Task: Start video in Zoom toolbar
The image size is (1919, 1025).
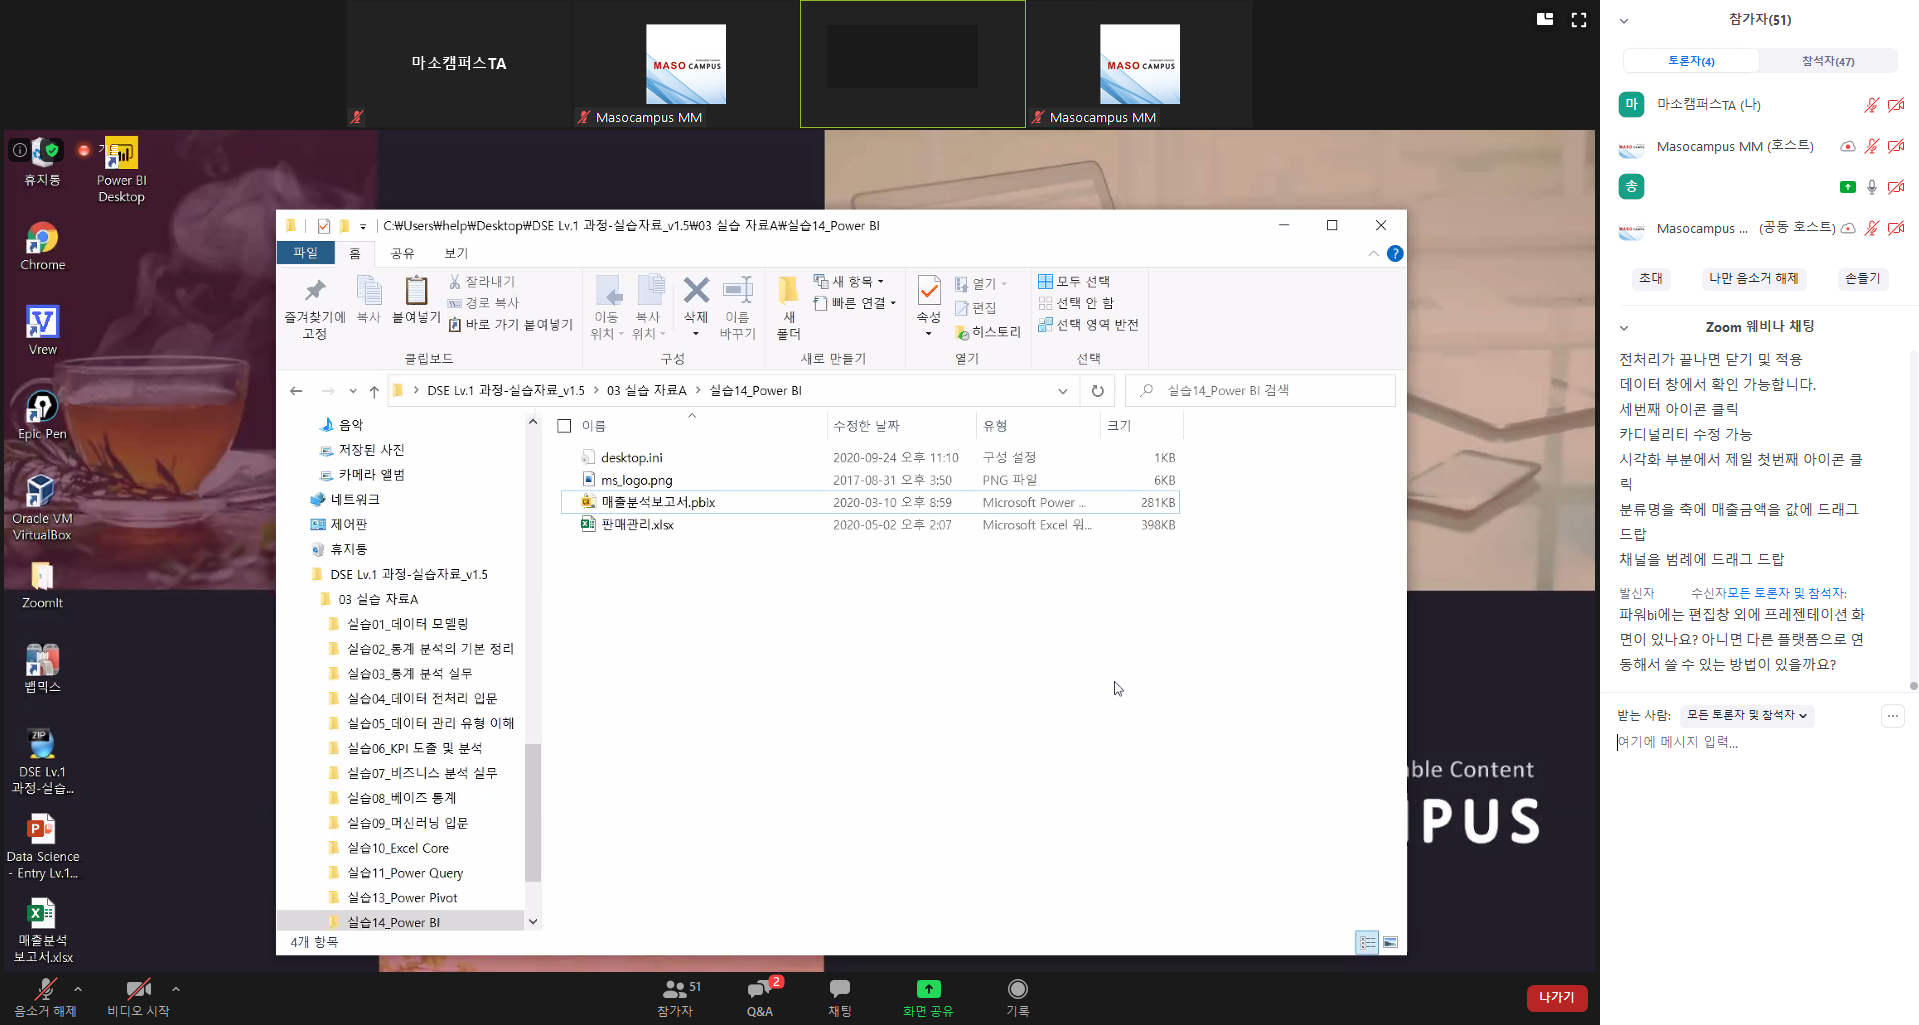Action: click(x=138, y=990)
